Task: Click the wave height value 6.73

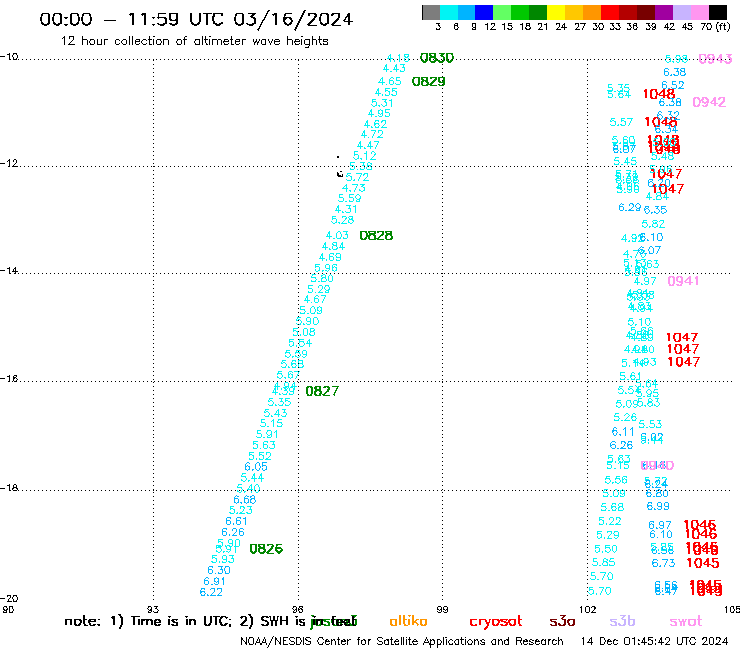Action: [664, 563]
